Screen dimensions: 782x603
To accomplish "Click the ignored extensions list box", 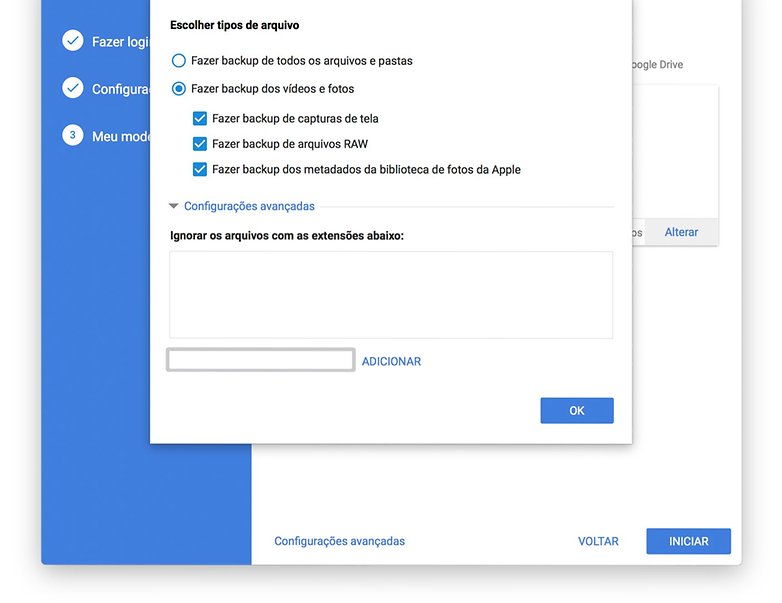I will point(391,295).
